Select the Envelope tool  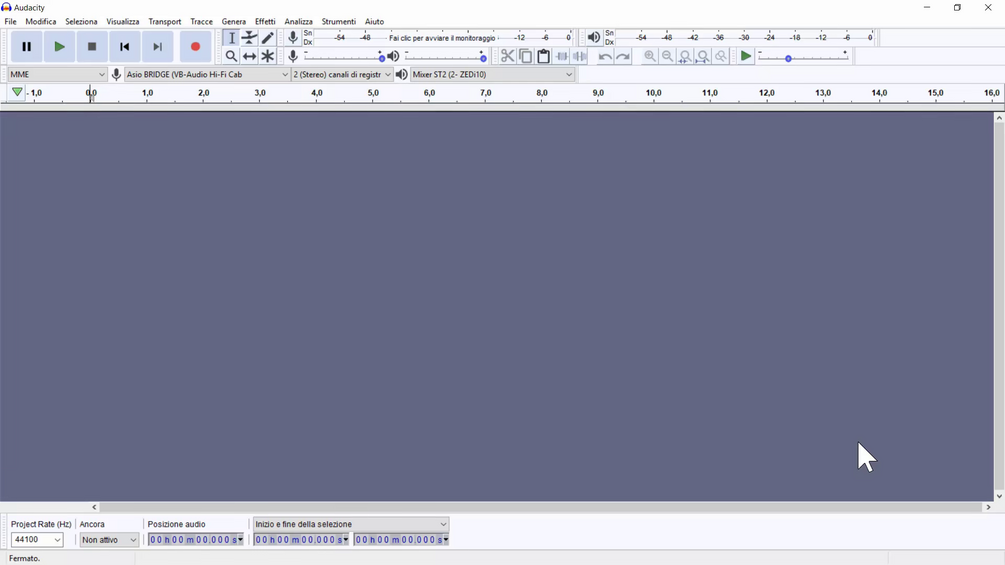tap(249, 38)
